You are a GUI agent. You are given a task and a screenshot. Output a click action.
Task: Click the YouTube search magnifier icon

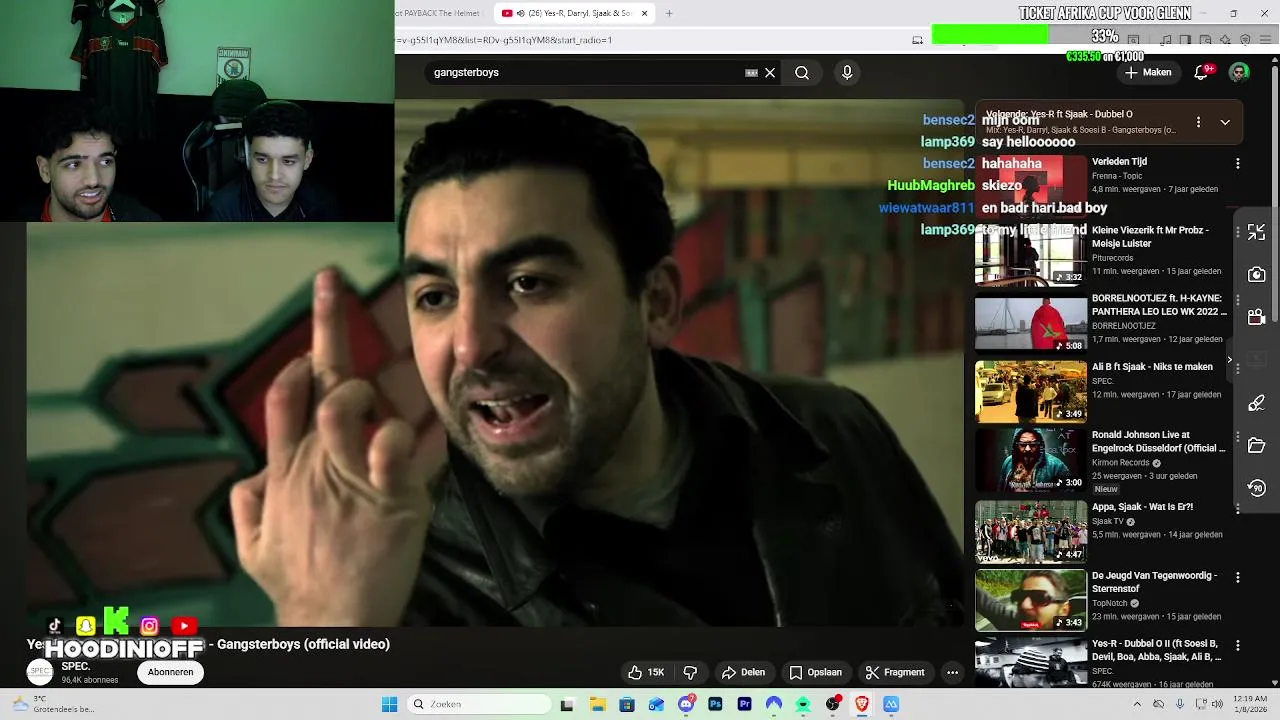[802, 72]
